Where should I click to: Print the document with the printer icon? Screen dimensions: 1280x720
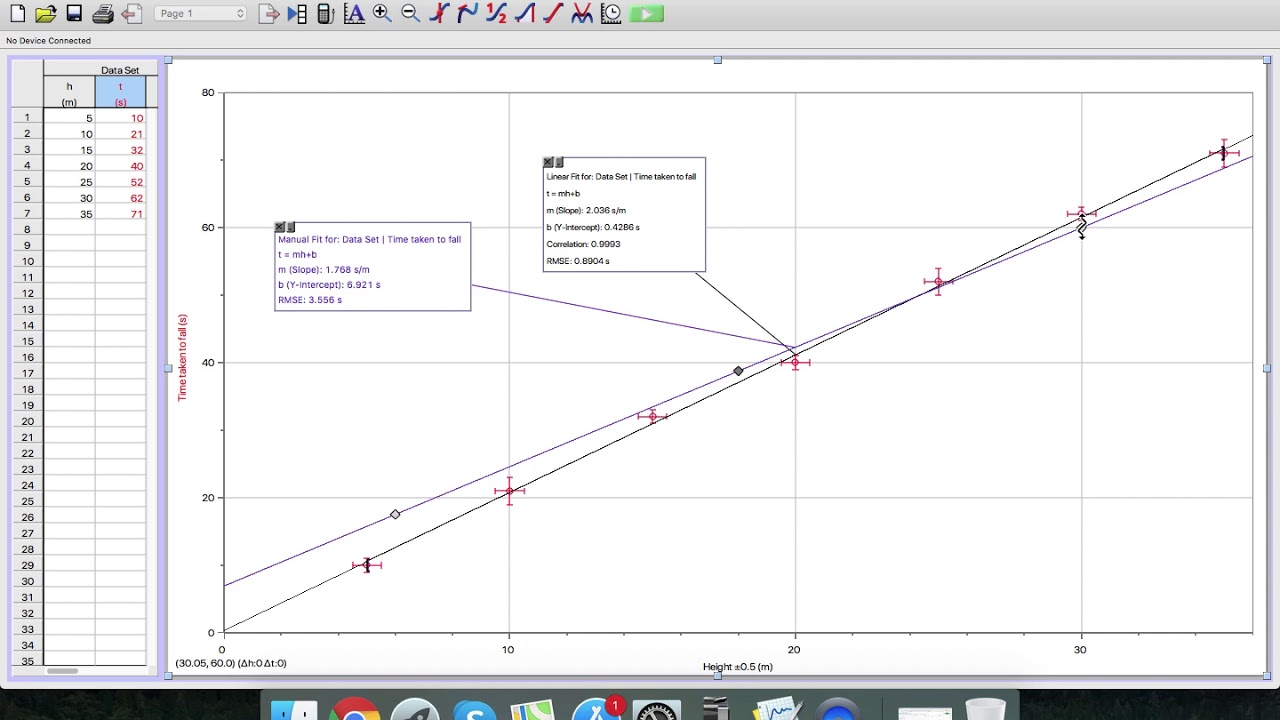click(x=103, y=14)
